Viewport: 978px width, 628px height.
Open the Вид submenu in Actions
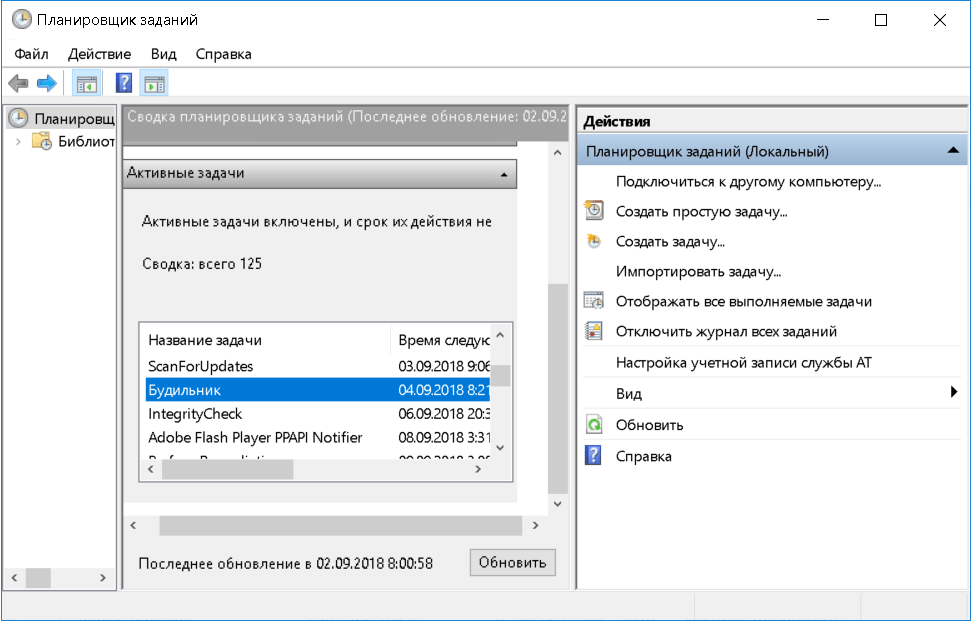953,393
